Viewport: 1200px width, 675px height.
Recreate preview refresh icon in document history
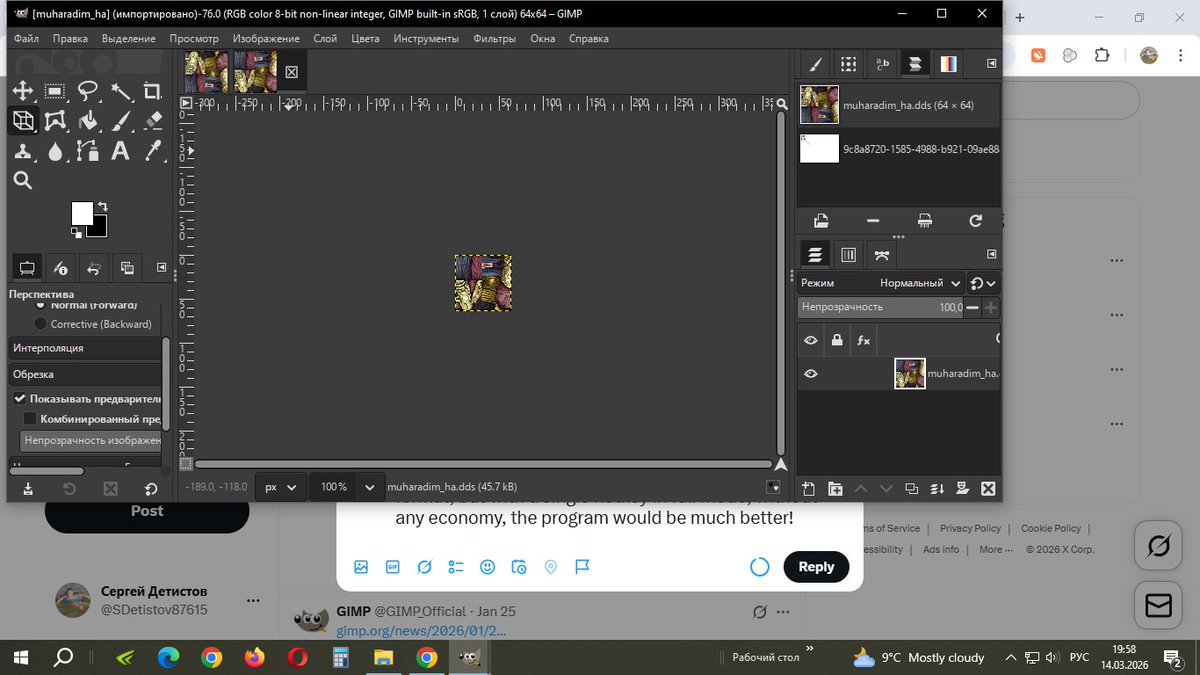[x=976, y=220]
